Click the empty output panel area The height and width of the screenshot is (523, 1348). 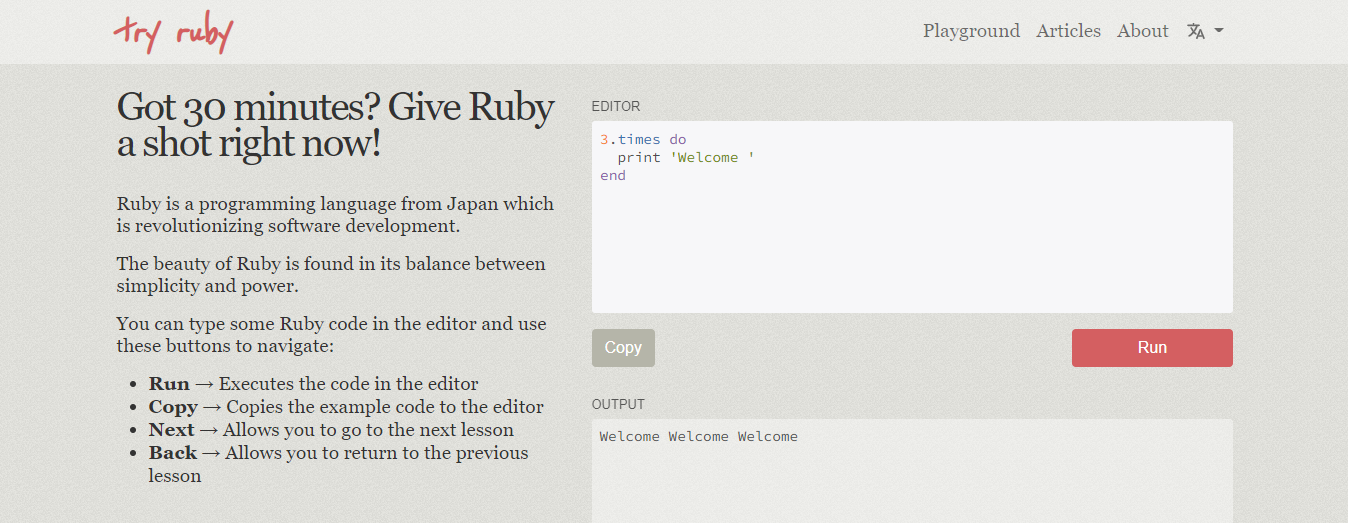tap(910, 485)
